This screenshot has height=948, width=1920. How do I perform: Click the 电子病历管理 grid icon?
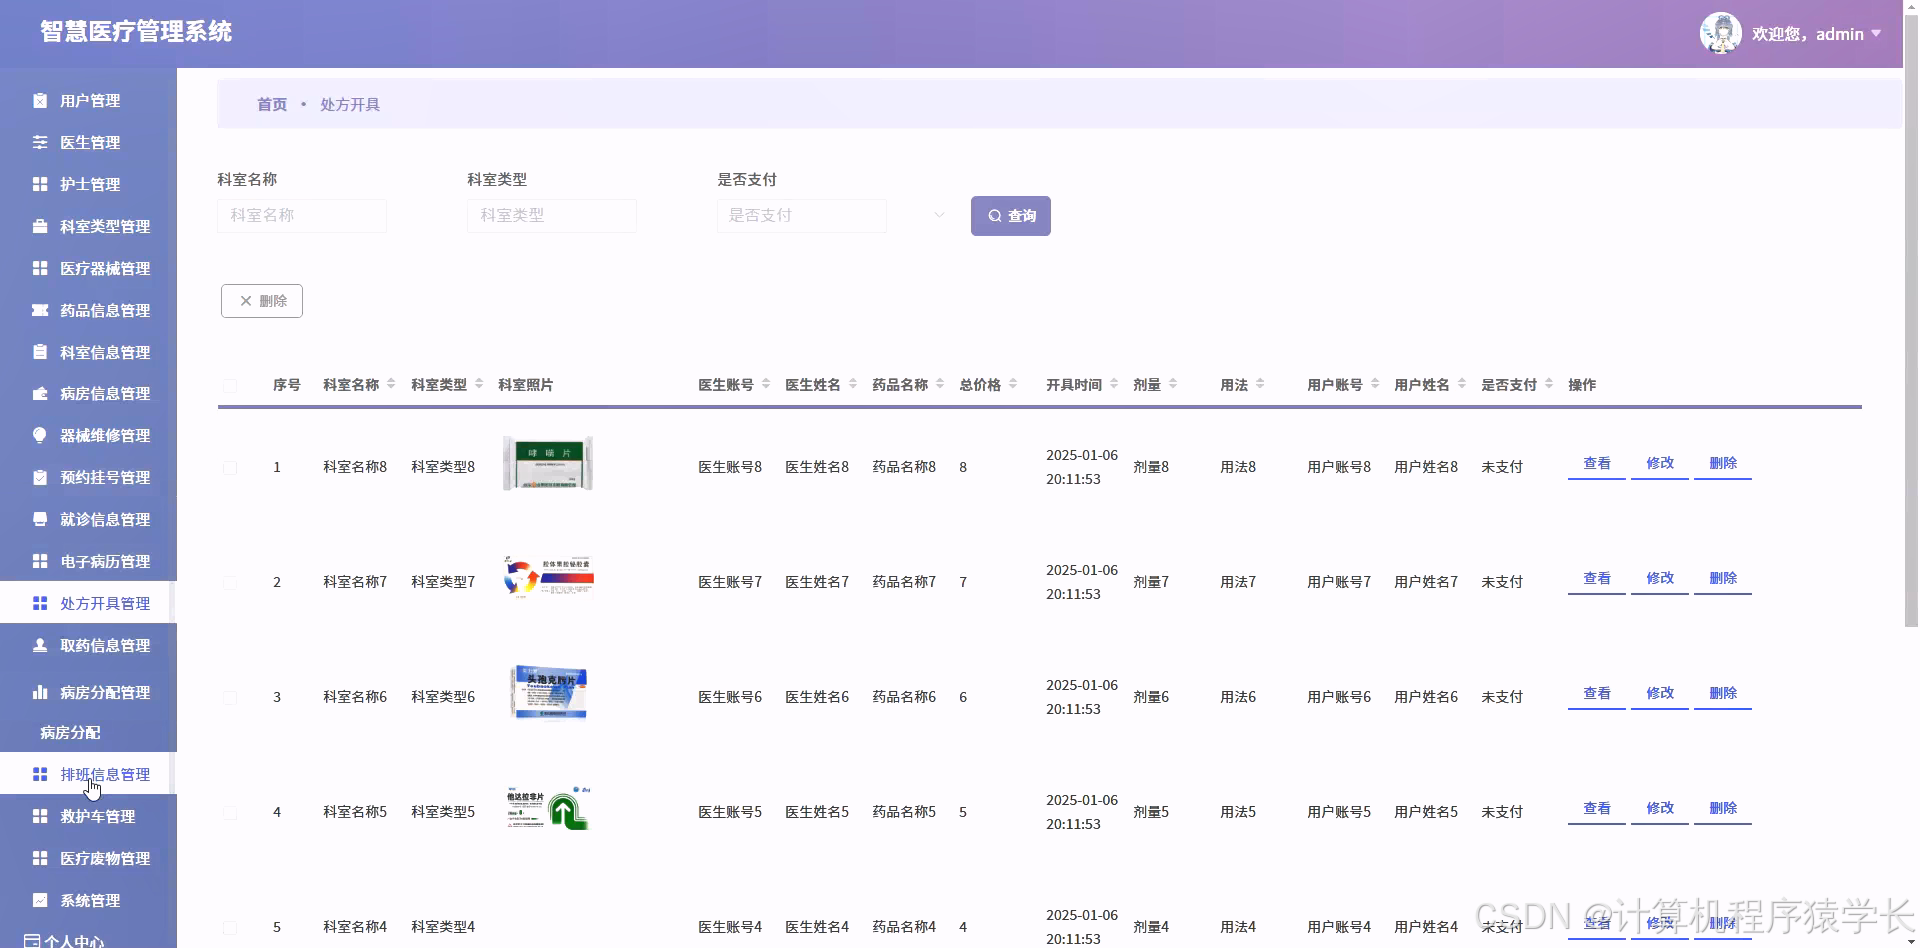tap(40, 561)
